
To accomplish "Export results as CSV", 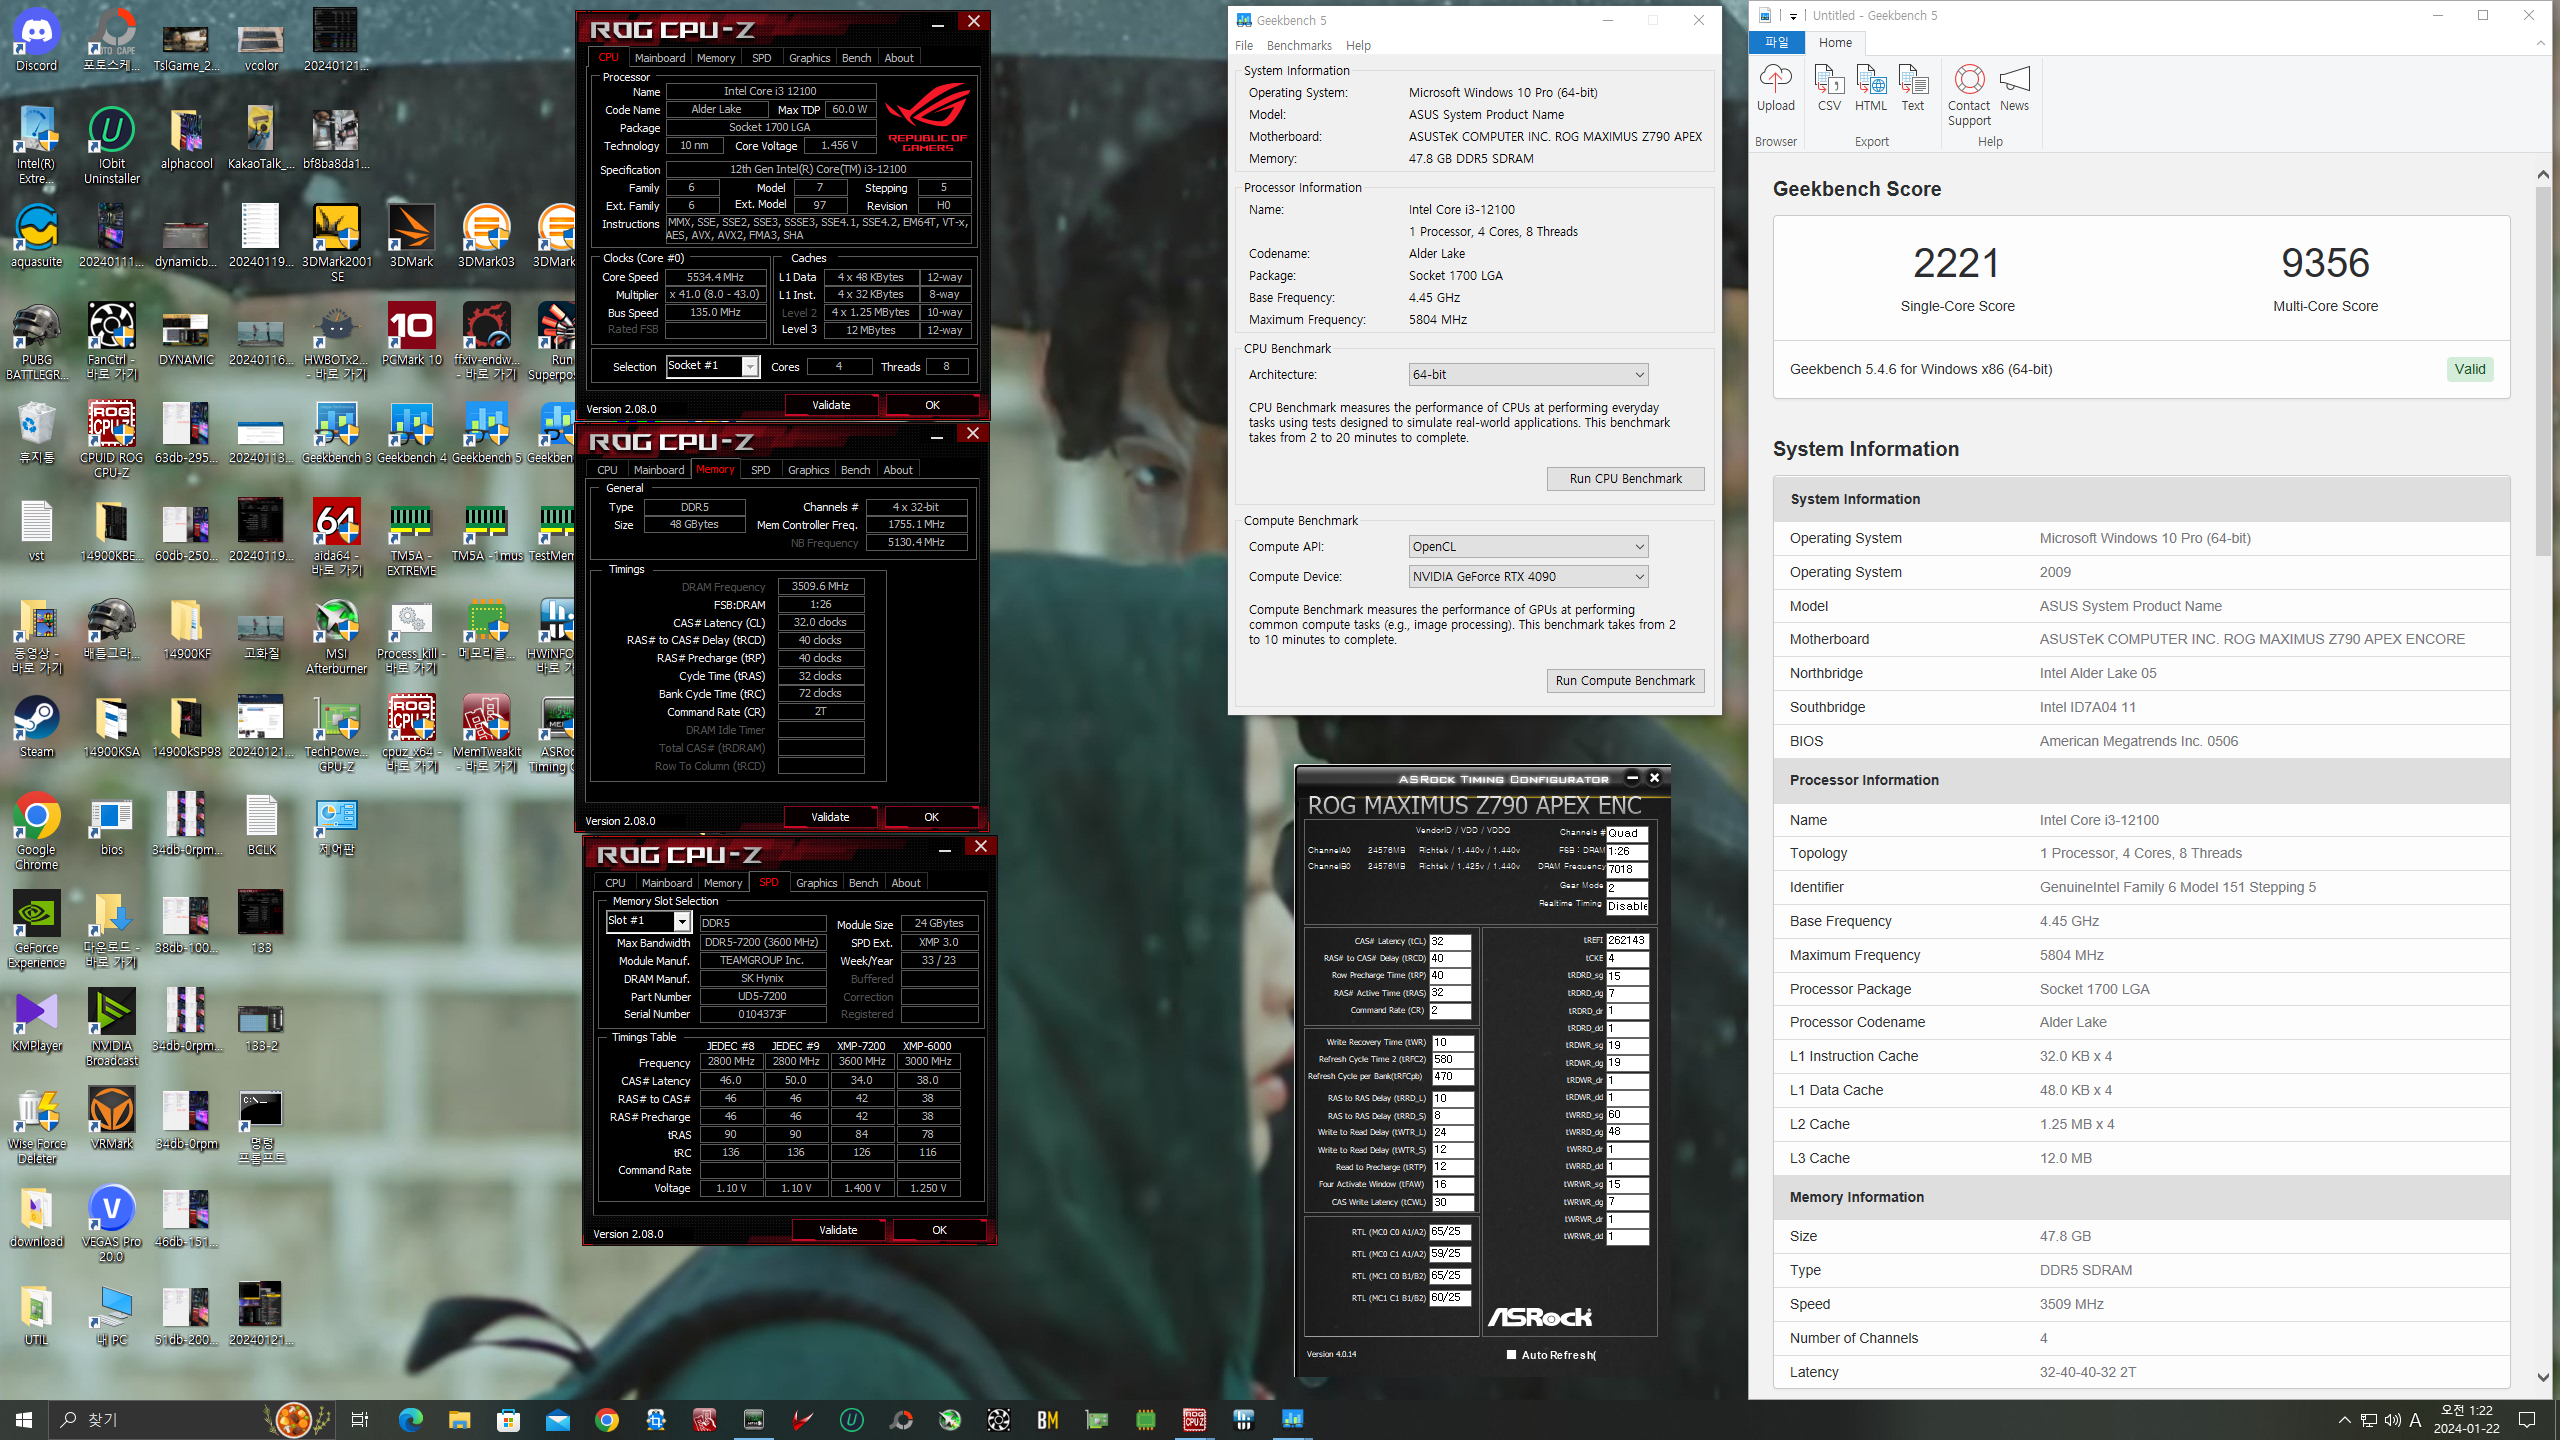I will point(1829,88).
